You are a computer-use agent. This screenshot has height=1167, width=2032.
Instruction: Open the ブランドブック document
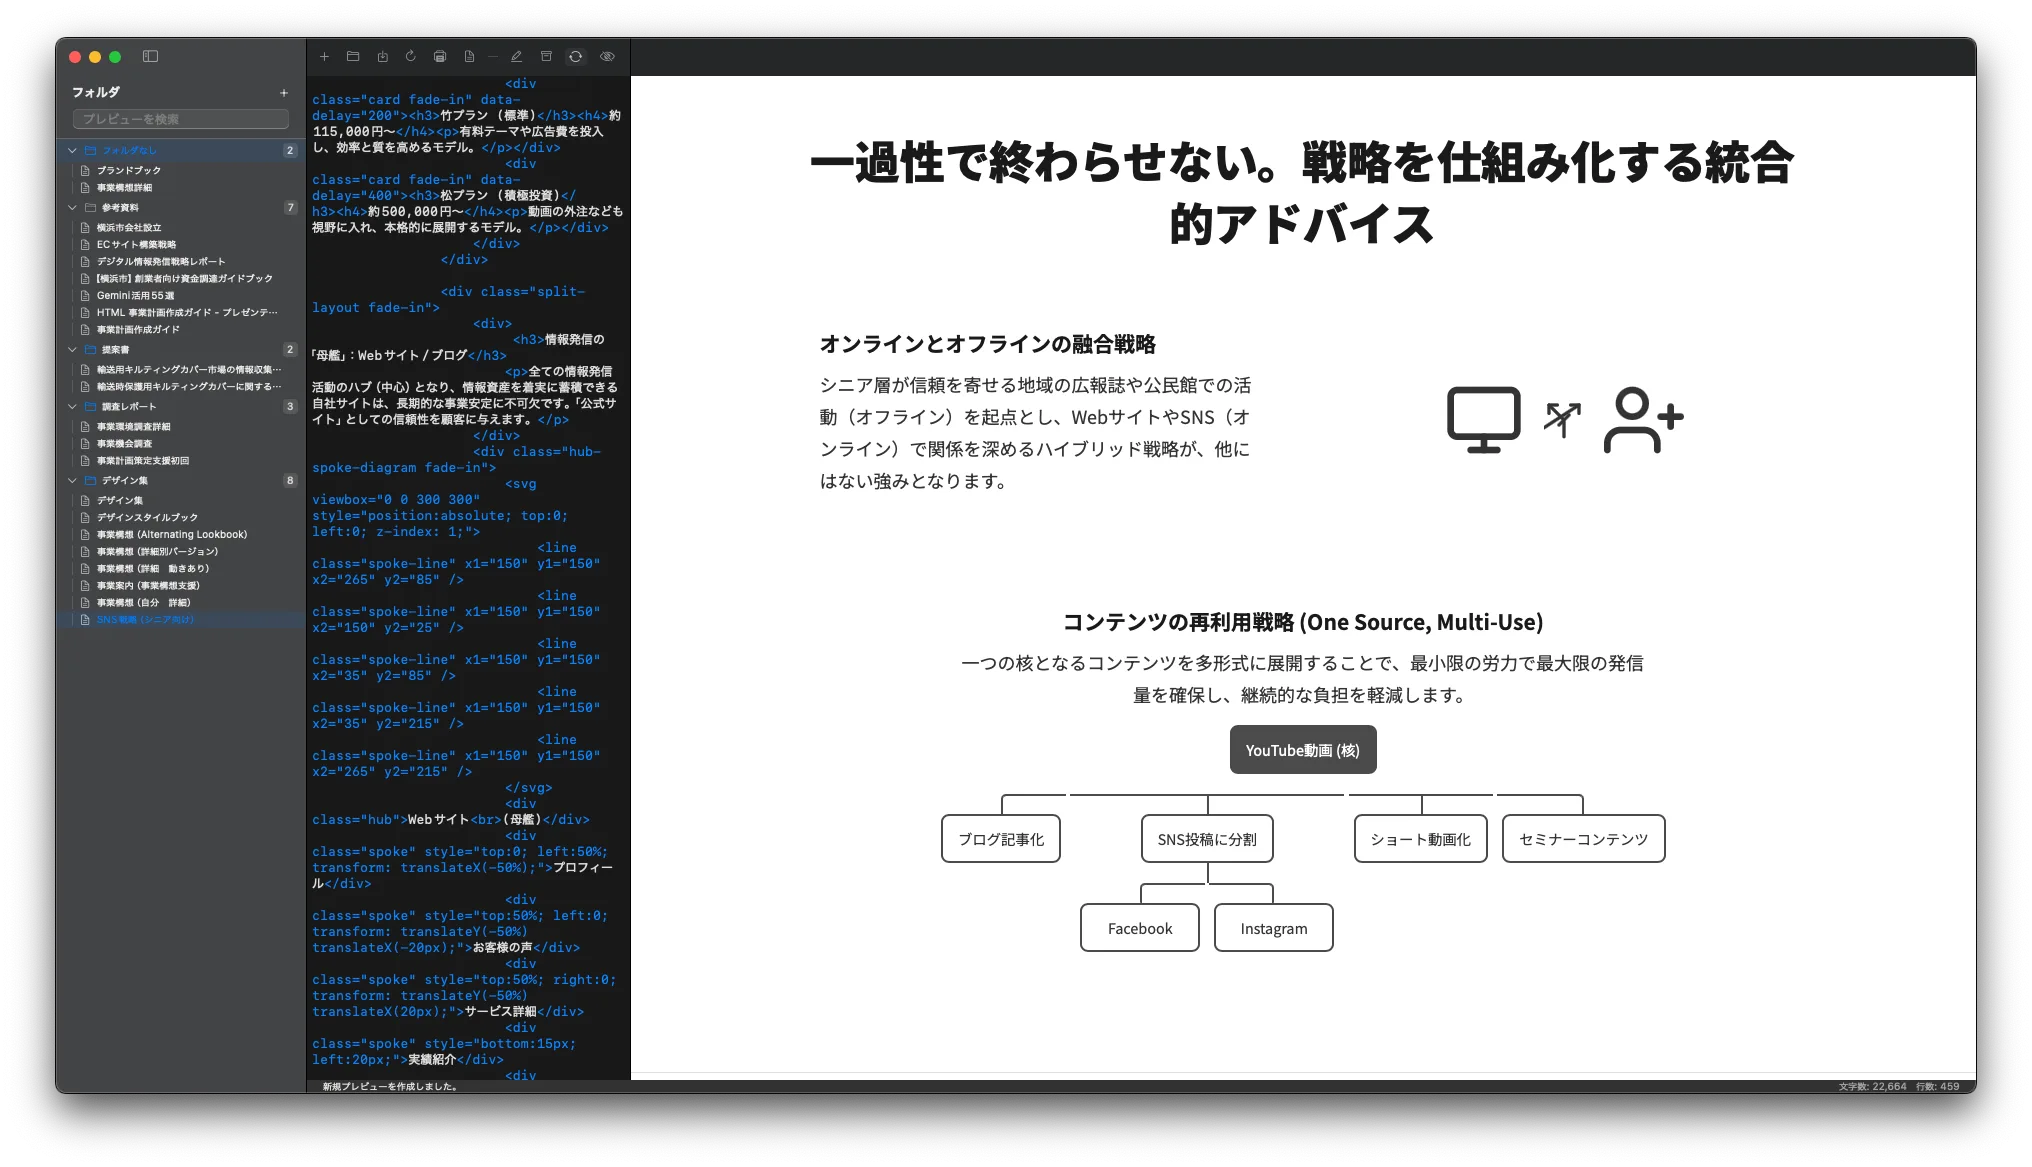[181, 171]
